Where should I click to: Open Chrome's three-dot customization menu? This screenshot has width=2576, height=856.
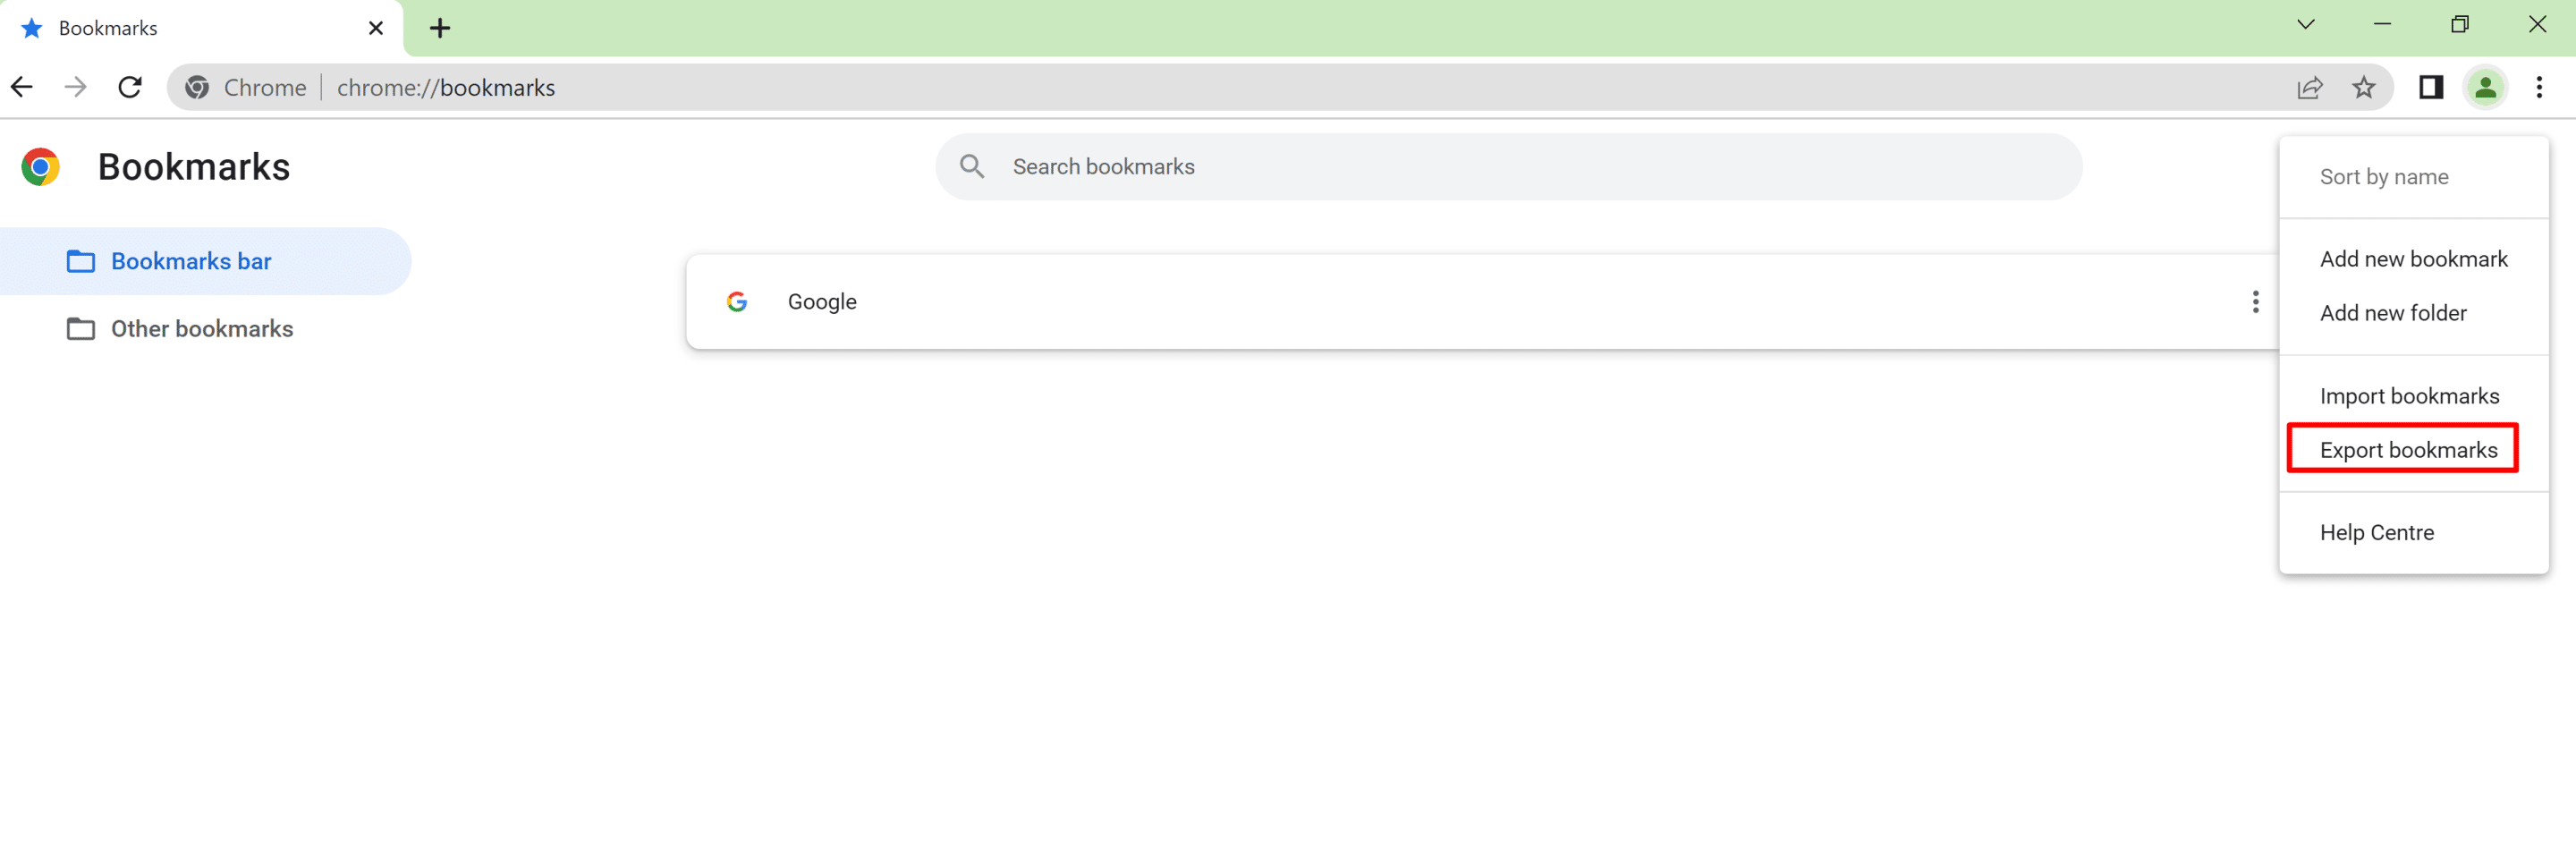[2539, 87]
